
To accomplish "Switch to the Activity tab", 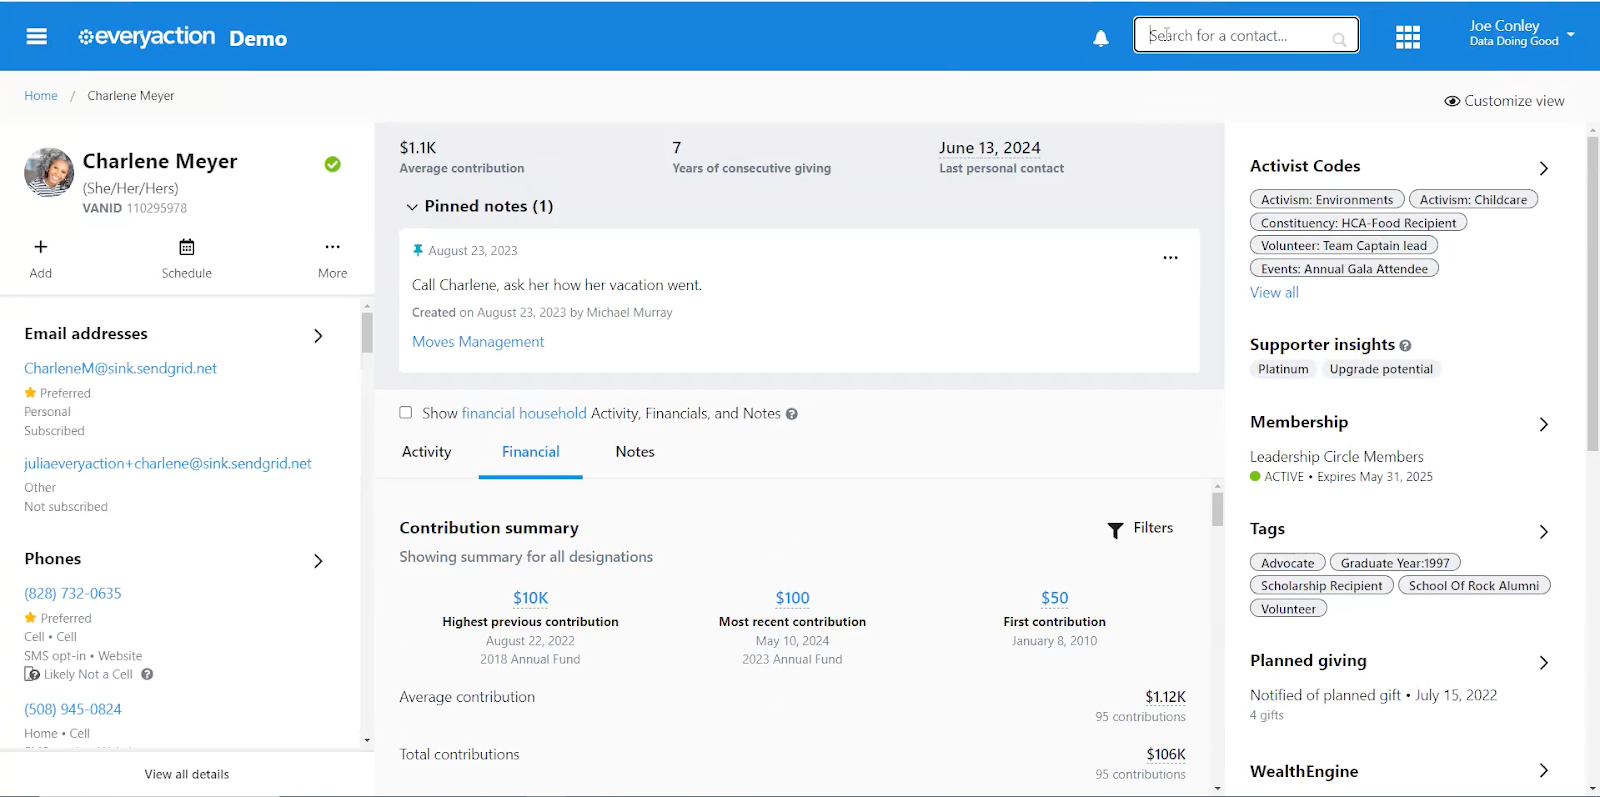I will coord(427,452).
